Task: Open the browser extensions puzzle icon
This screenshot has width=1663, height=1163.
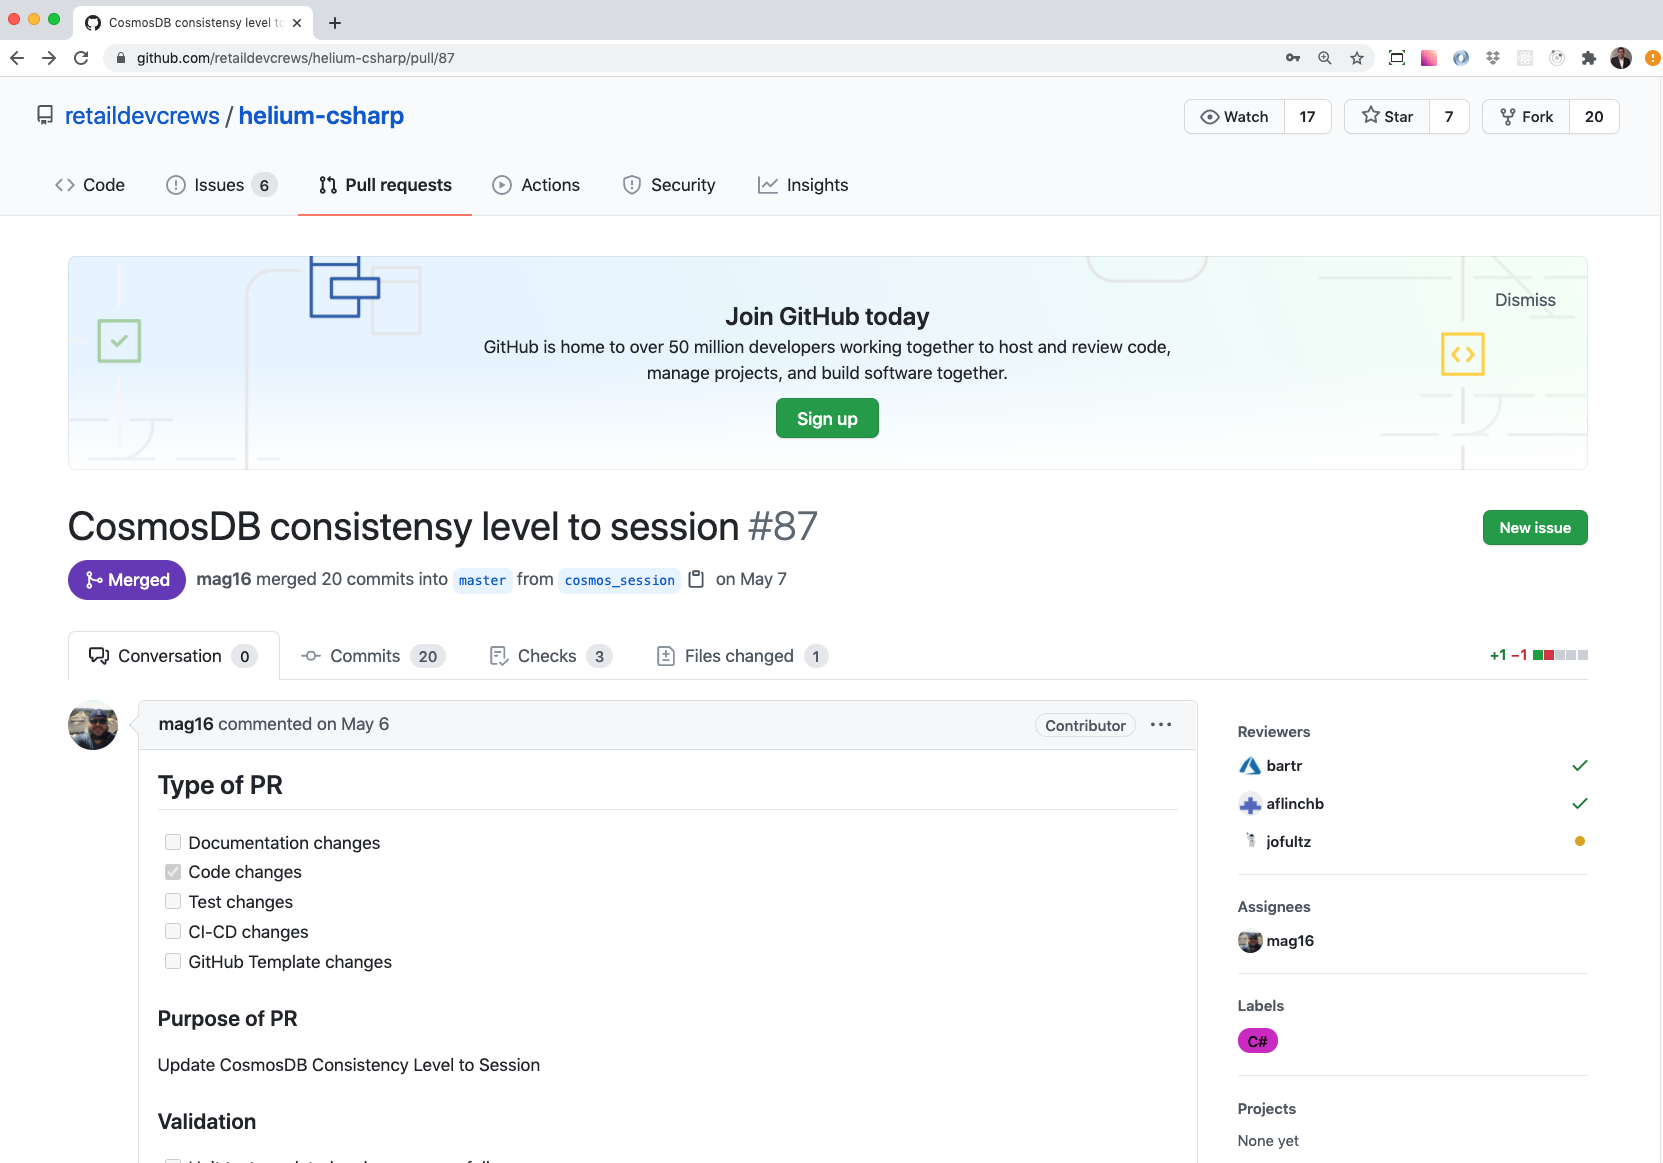Action: click(1588, 58)
